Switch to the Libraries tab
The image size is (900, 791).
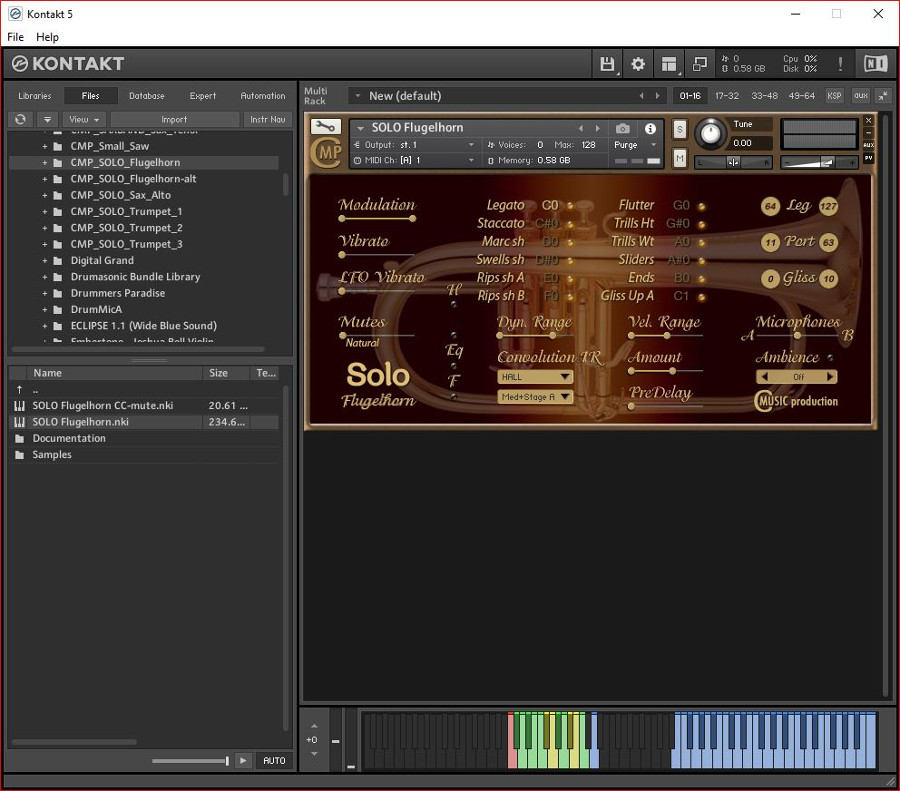(34, 96)
